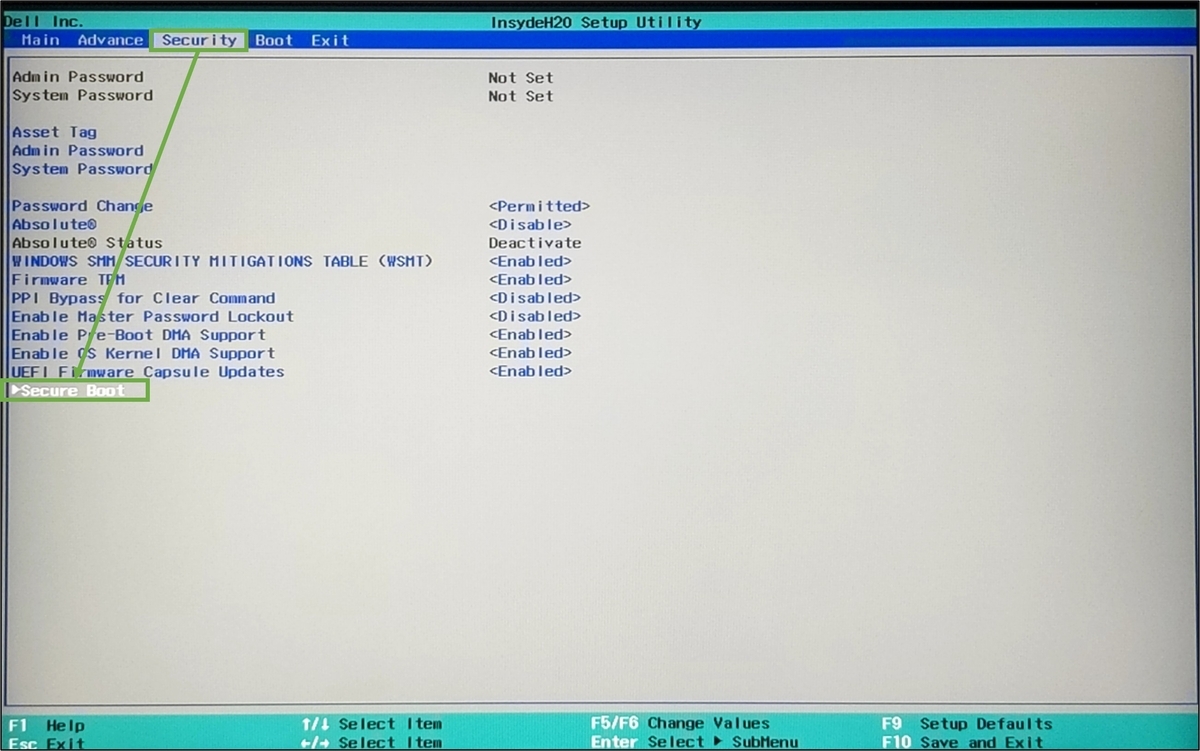Select Enable OS Kernel DMA Support option
Screen dimensions: 1200x751
(143, 353)
